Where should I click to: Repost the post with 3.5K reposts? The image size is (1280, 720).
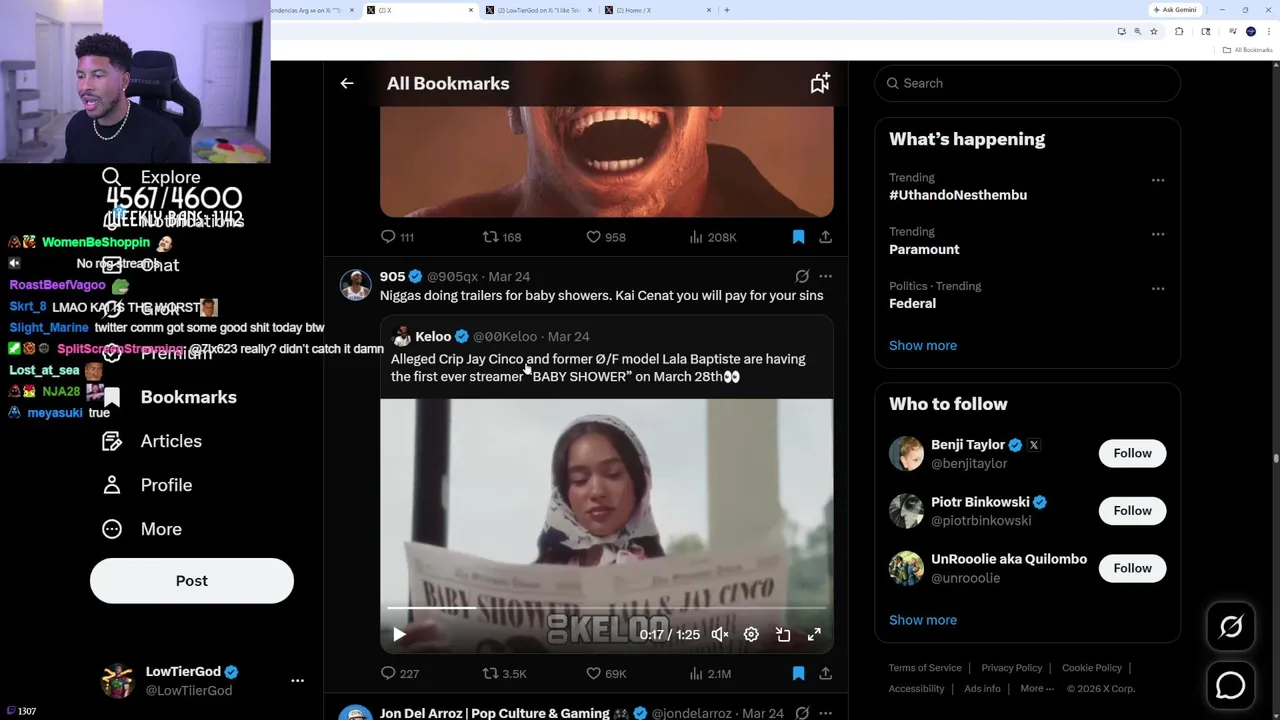[x=504, y=674]
